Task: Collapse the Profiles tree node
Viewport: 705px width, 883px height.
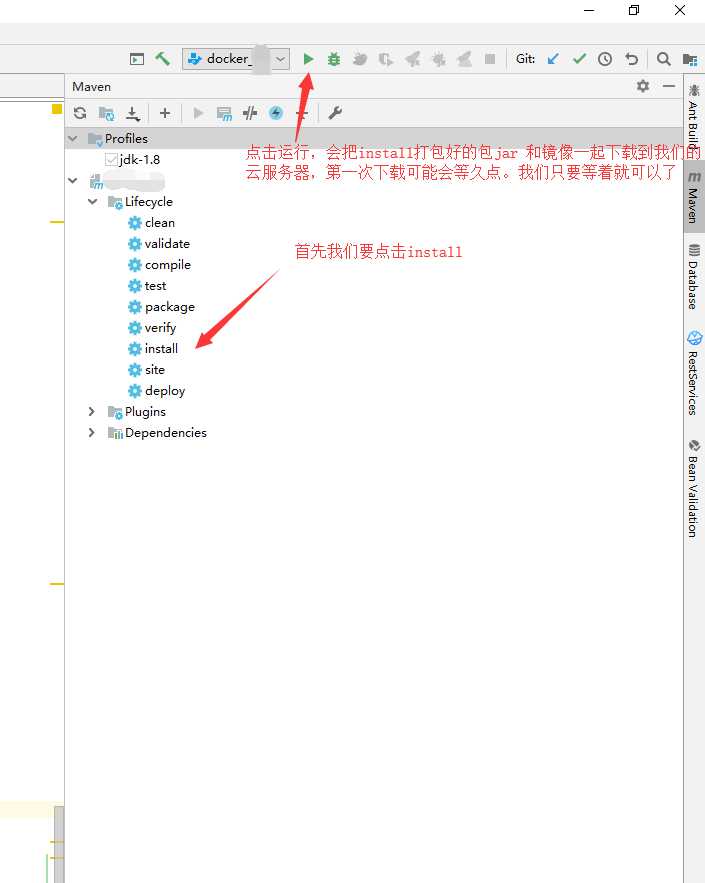Action: point(73,139)
